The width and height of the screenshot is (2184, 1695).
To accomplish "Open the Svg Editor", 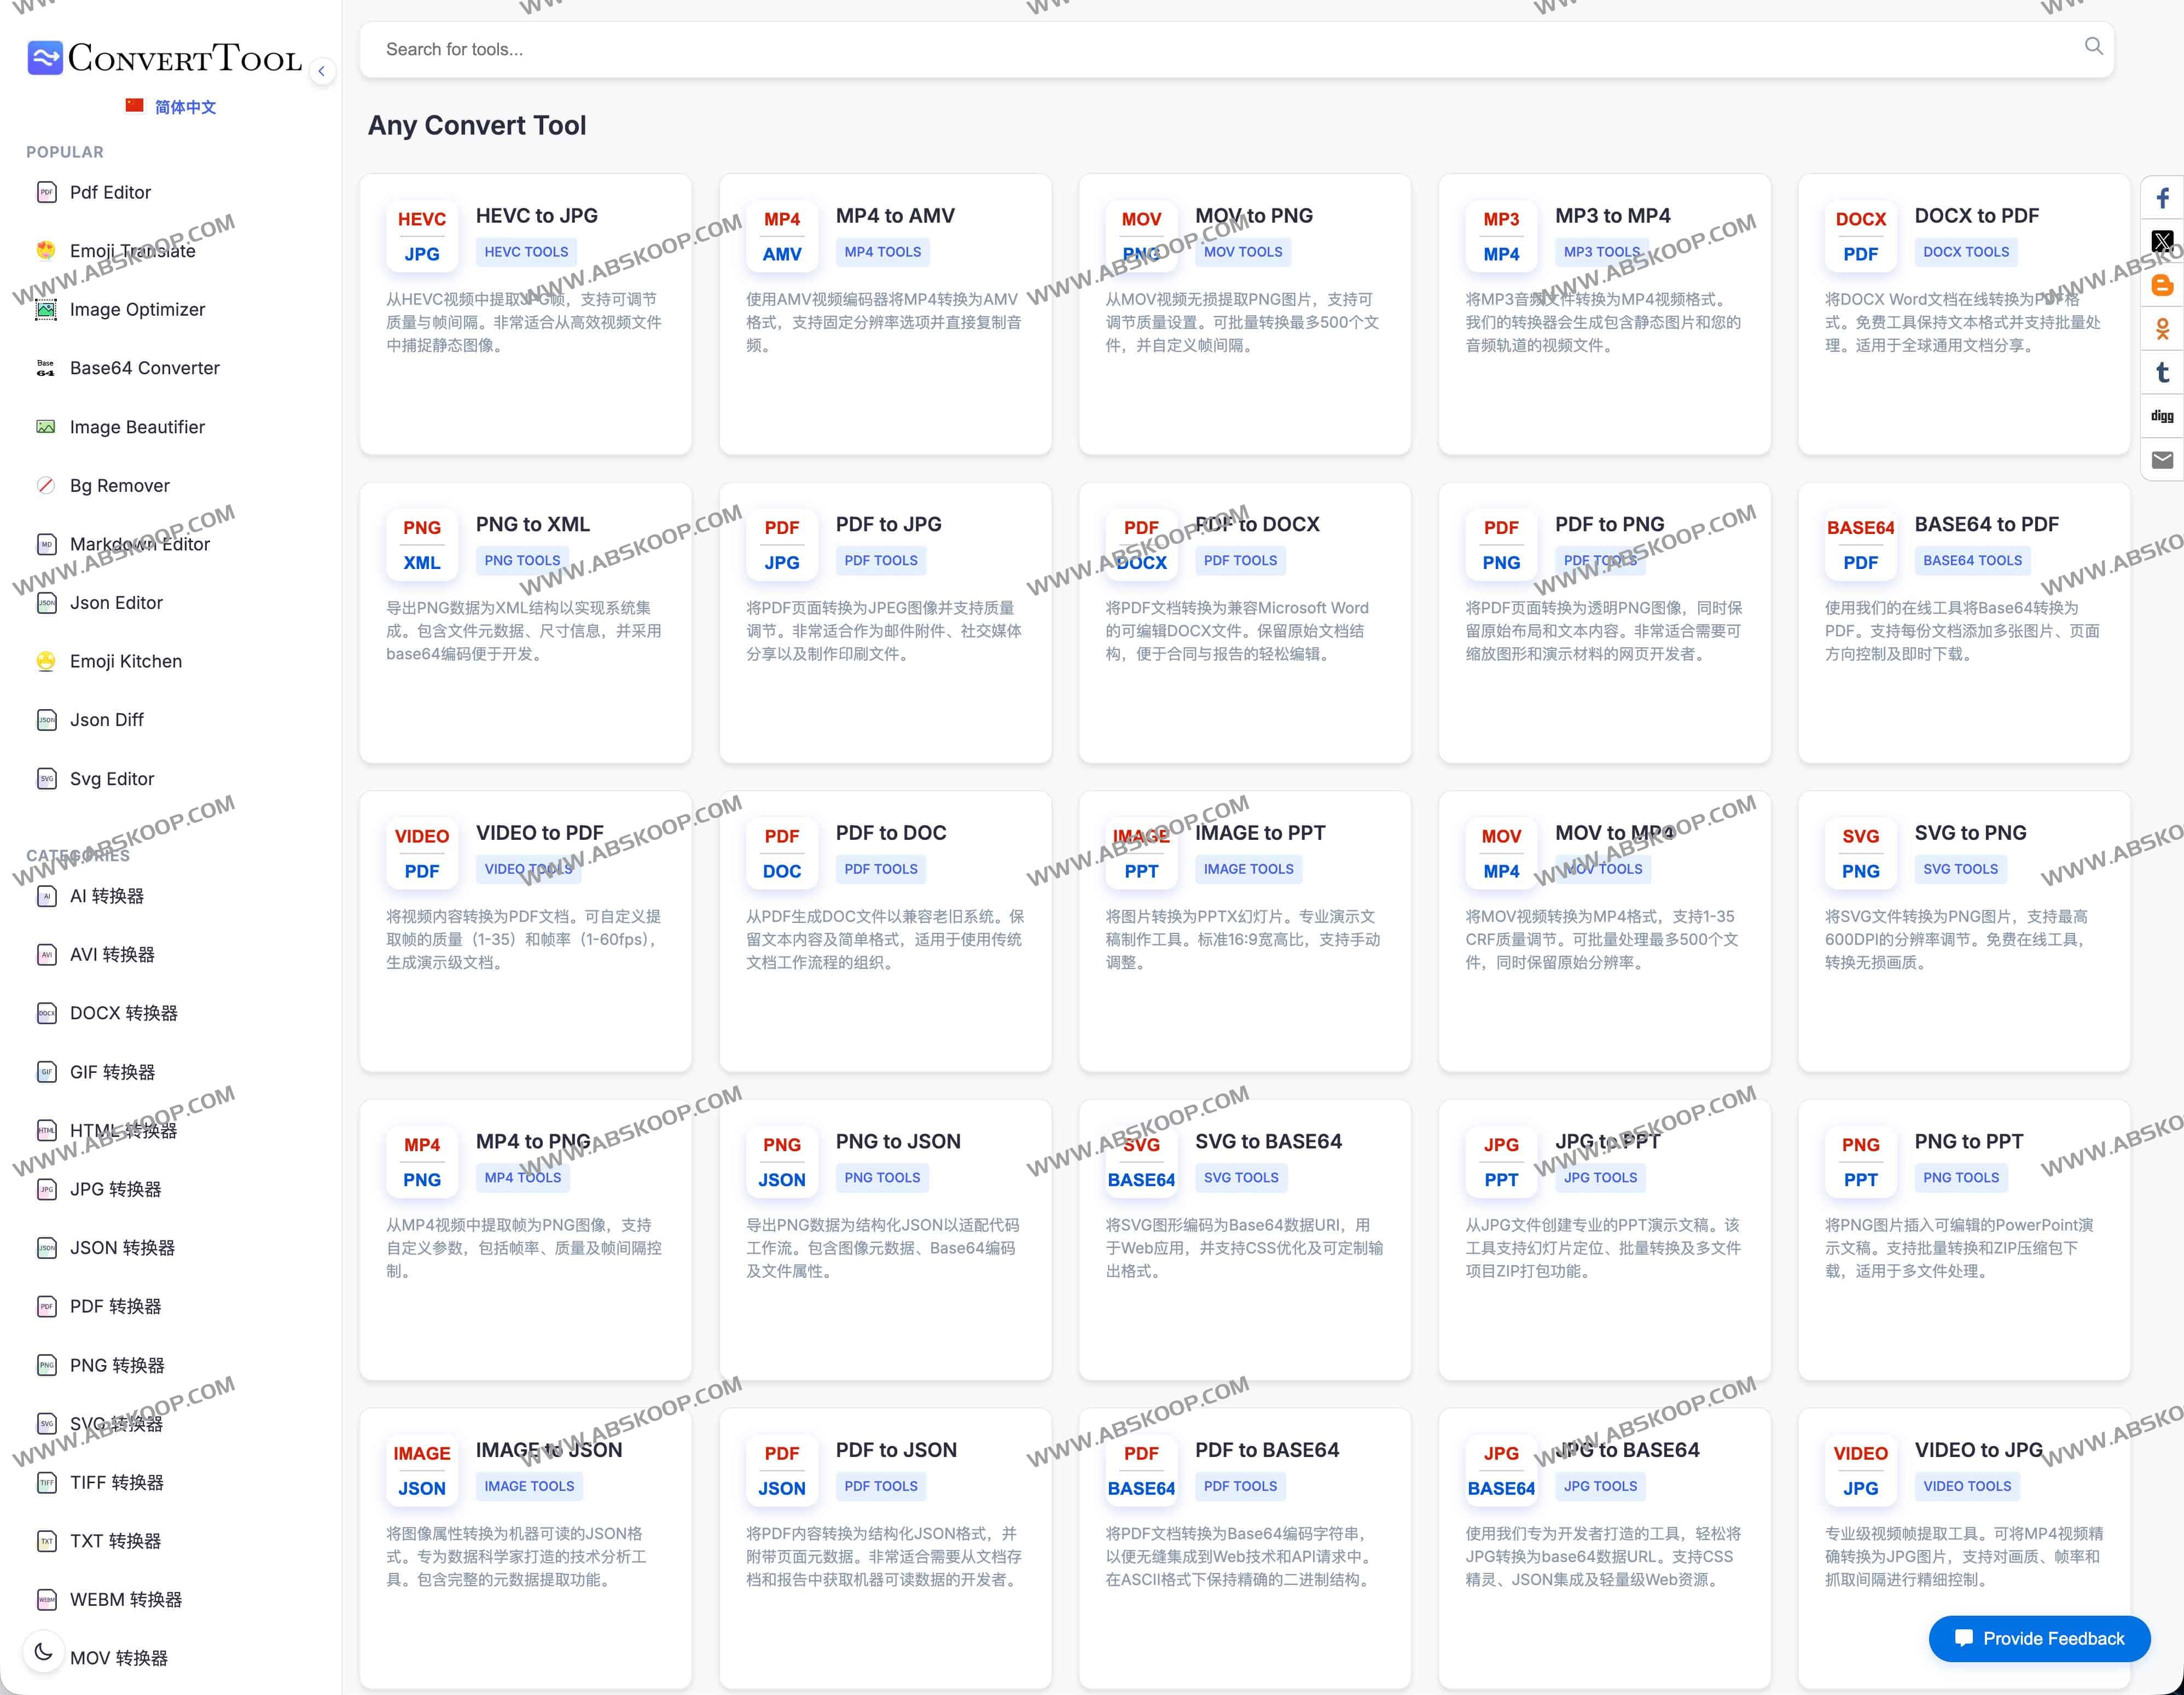I will 111,778.
